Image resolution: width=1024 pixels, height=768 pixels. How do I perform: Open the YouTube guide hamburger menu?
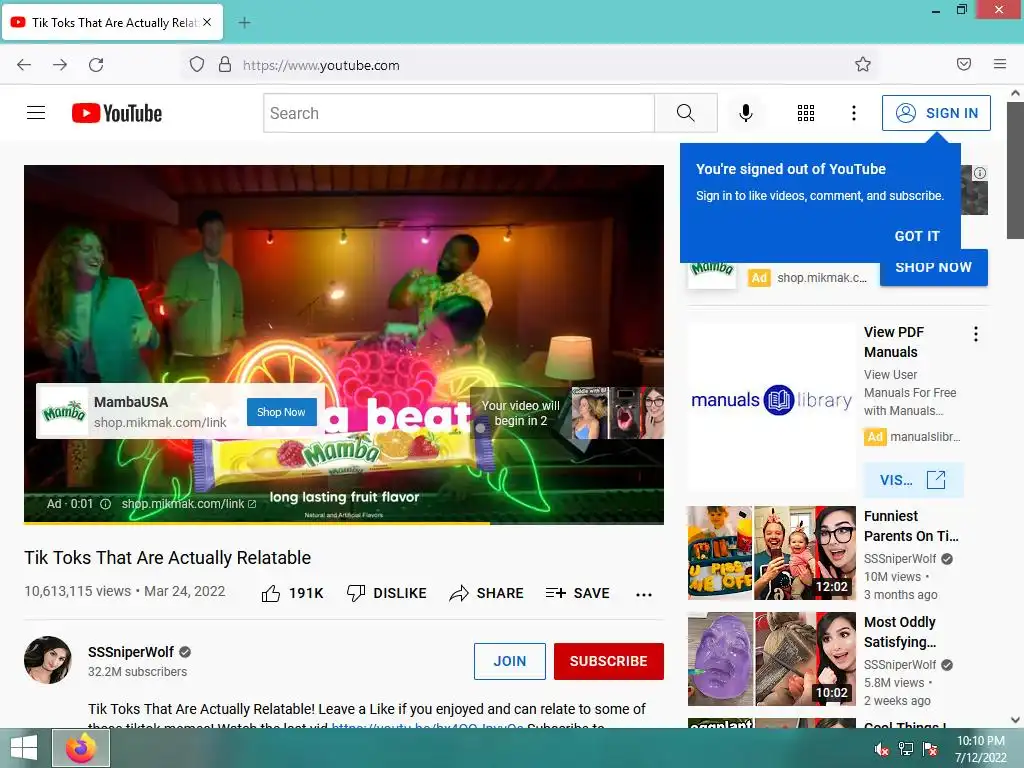36,113
